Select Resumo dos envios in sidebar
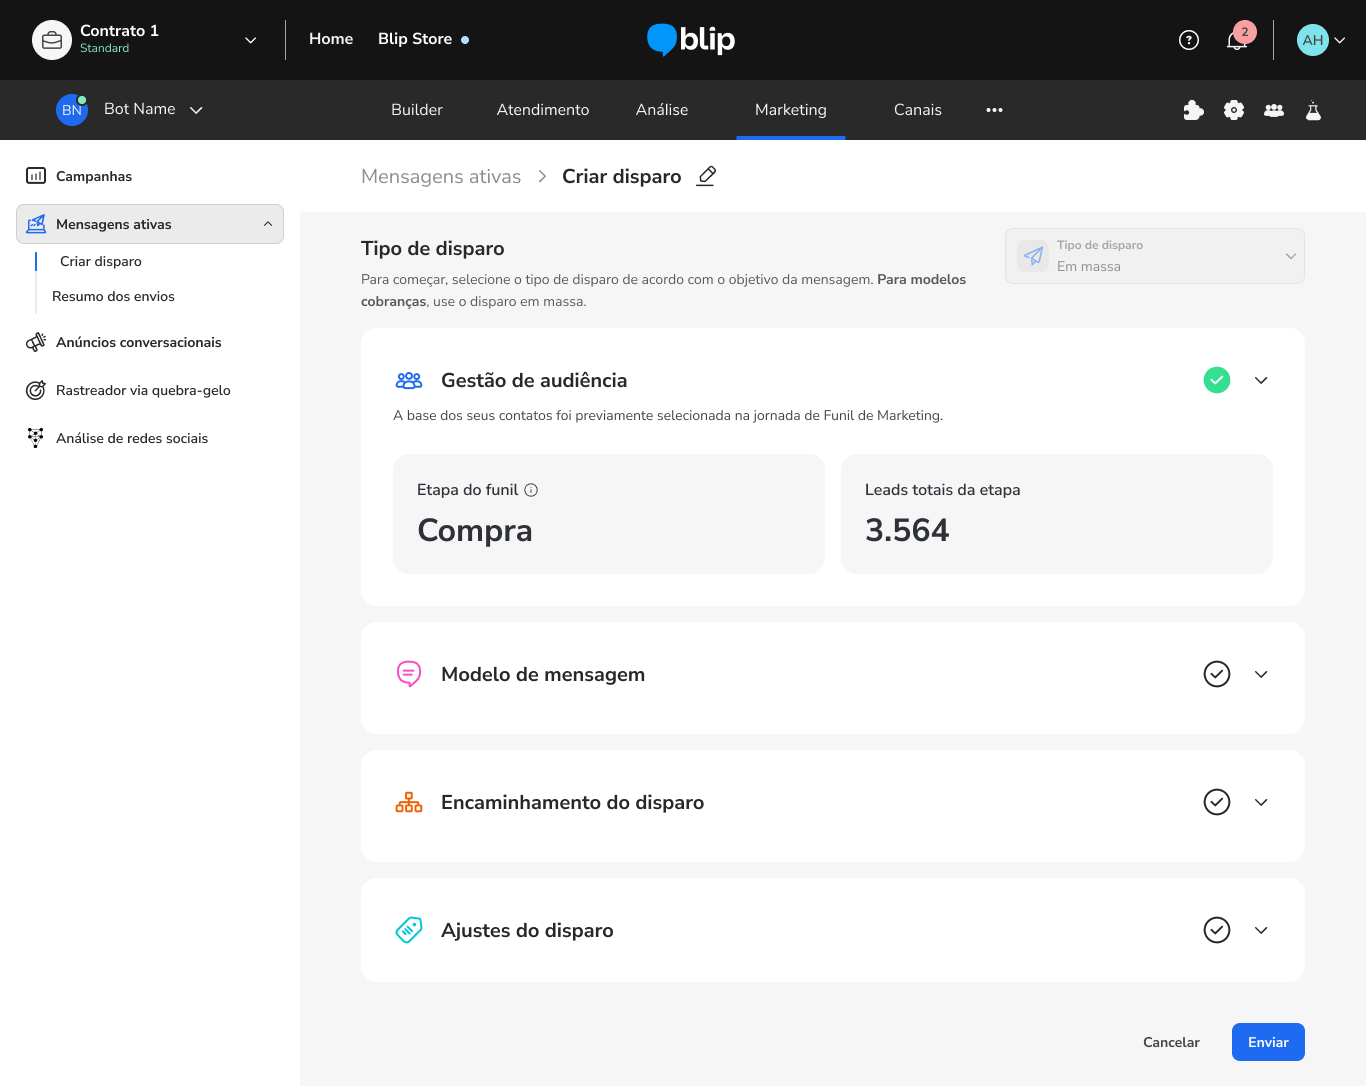The image size is (1366, 1086). 113,296
